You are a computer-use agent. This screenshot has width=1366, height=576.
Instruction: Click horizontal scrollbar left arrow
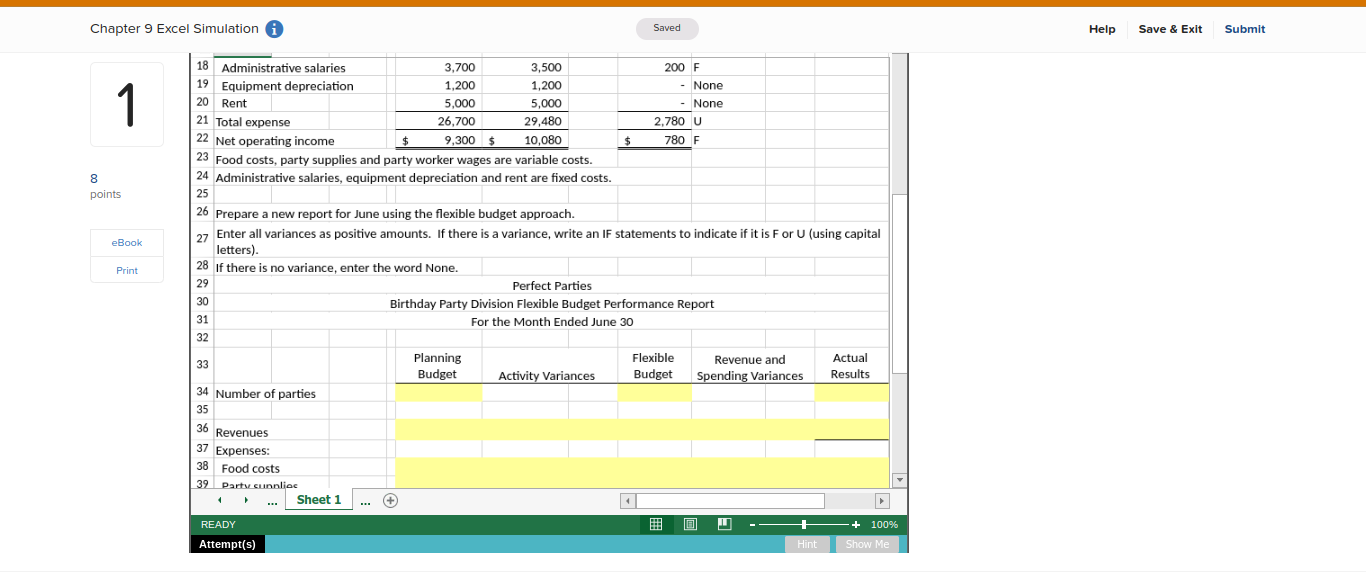[x=627, y=500]
